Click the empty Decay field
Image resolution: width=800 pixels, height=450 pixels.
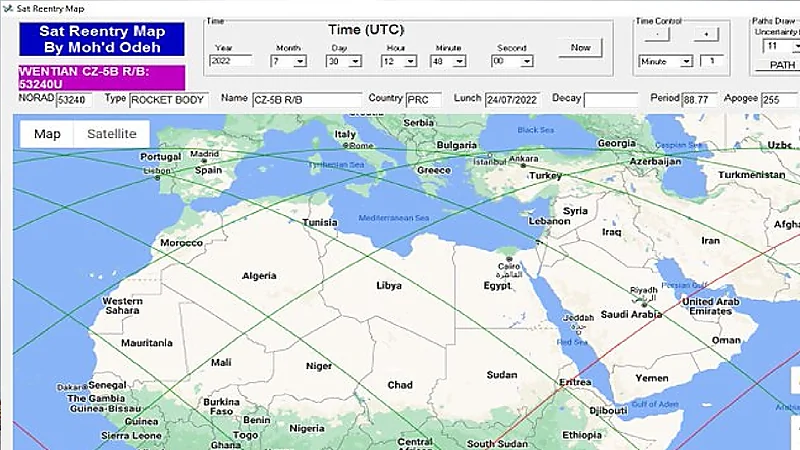pyautogui.click(x=611, y=99)
